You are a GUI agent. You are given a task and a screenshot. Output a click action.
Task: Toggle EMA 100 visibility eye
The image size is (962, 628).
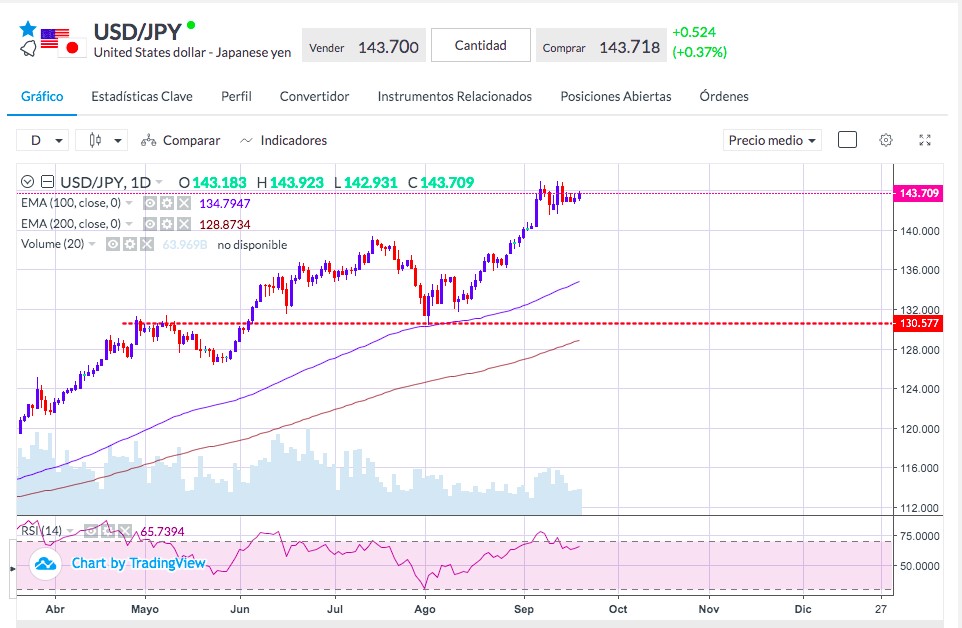point(150,203)
